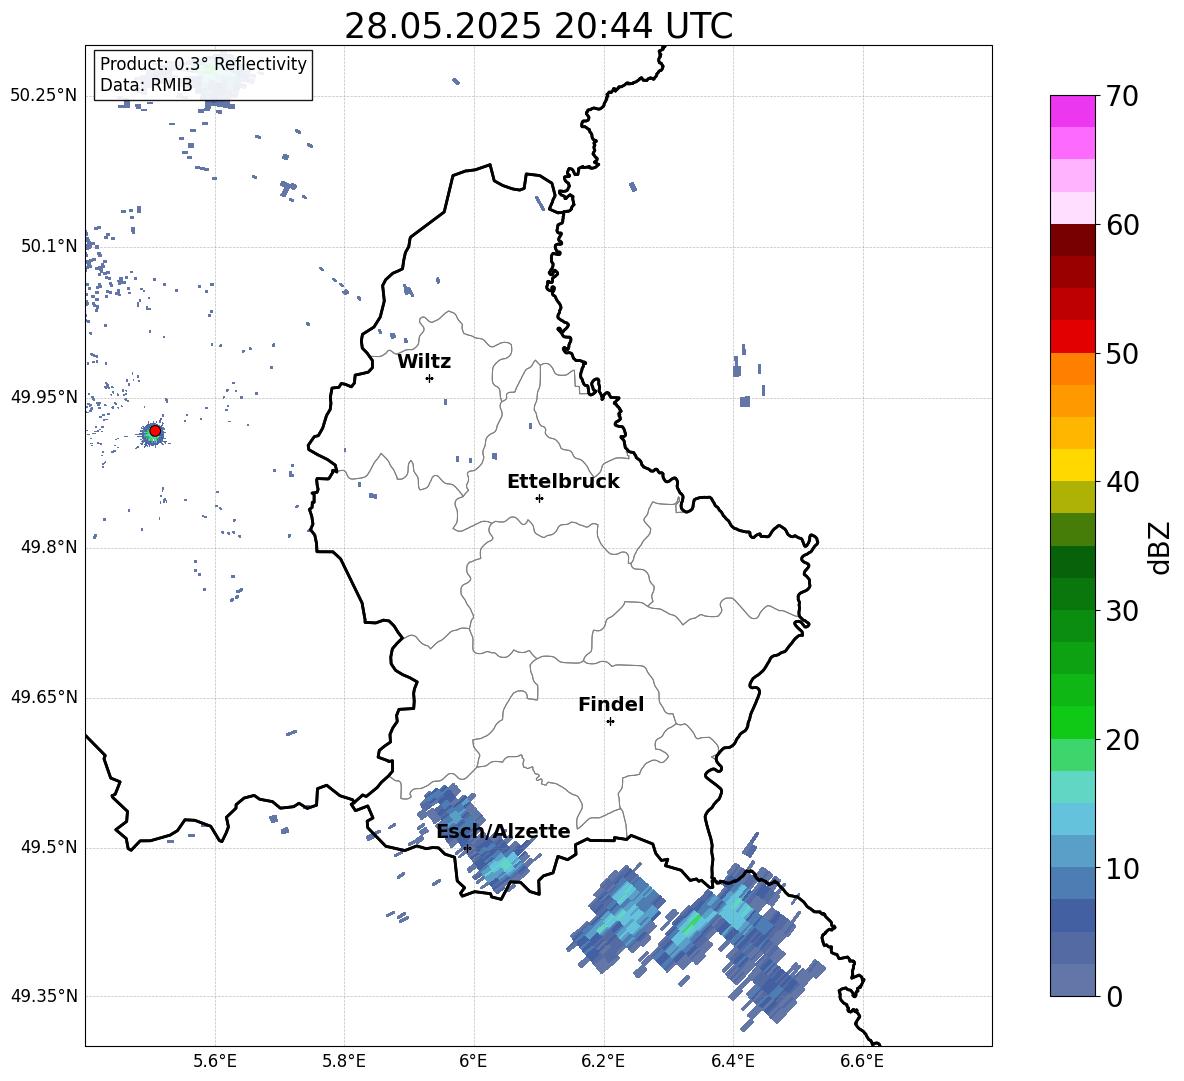The width and height of the screenshot is (1184, 1081).
Task: Click the colorbar tick label 30
Action: [x=1122, y=611]
